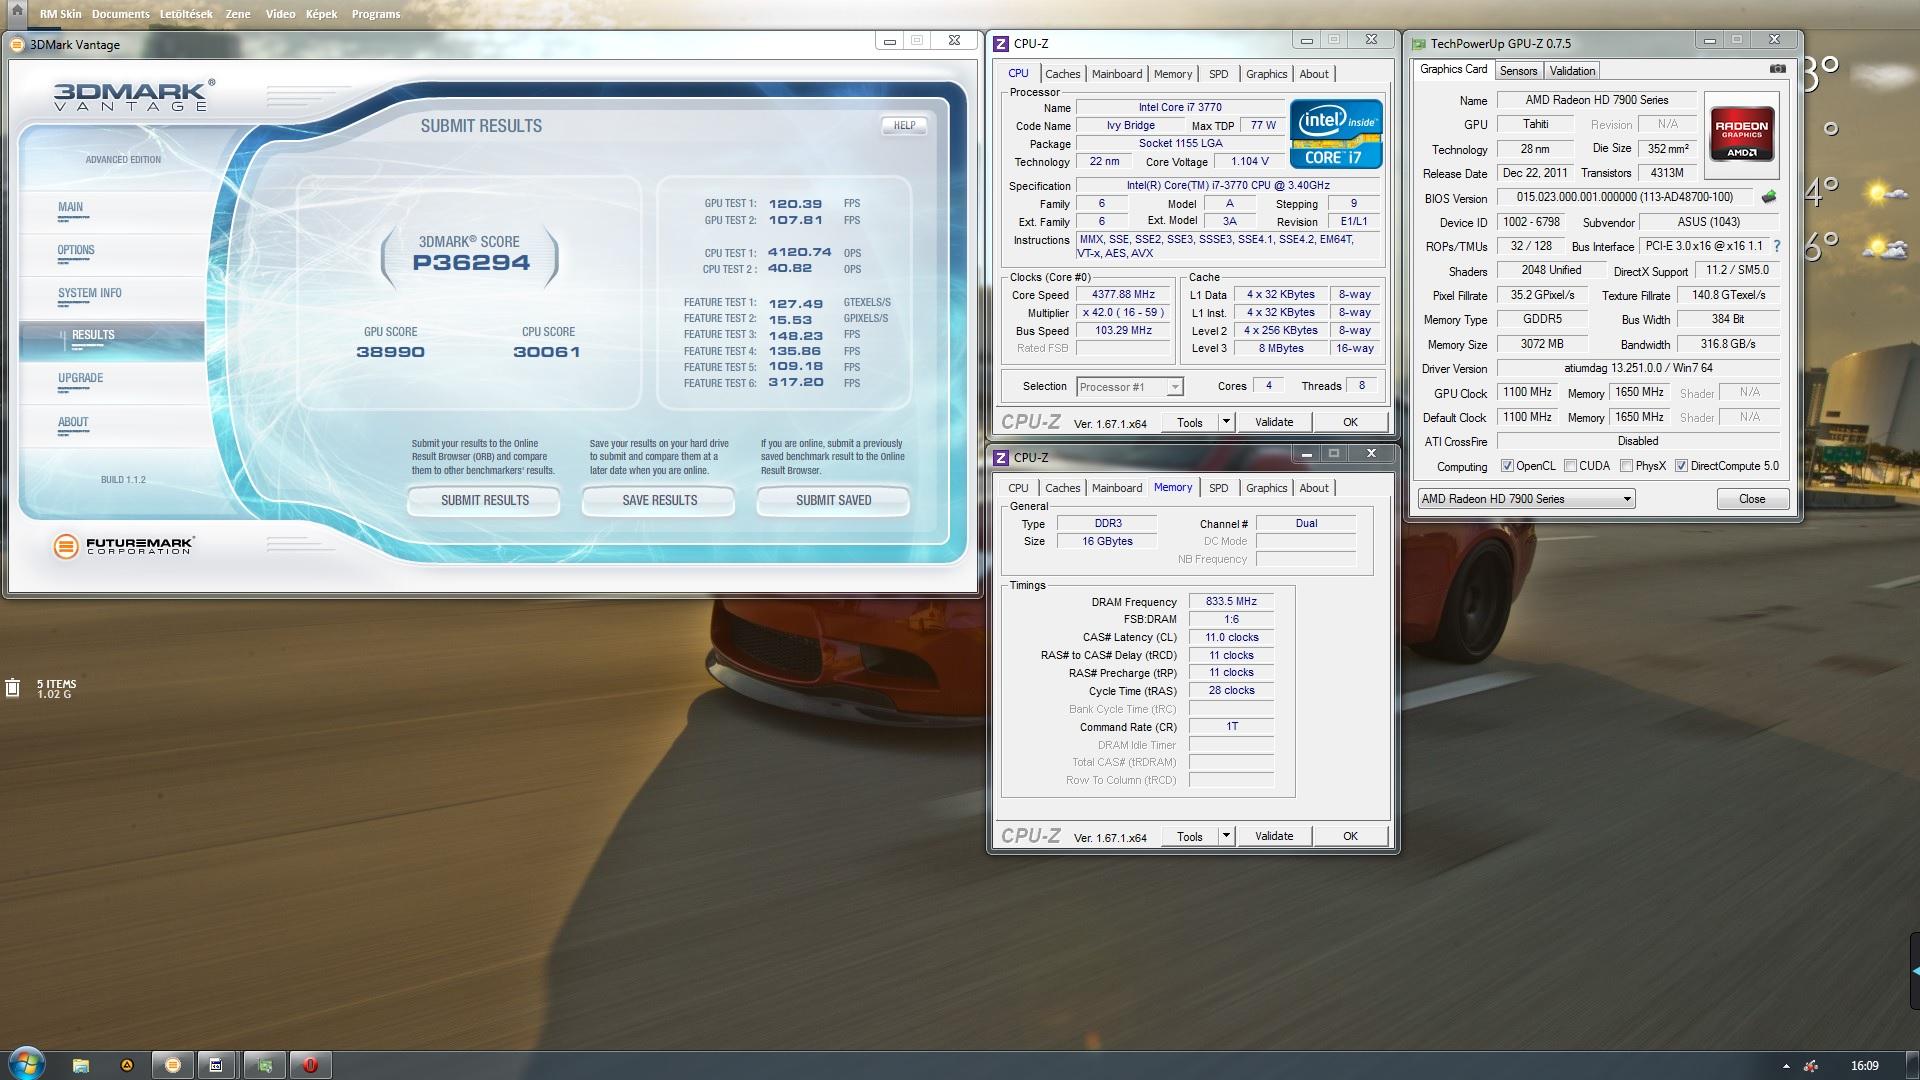Click the Radeon Graphics logo in GPU-Z

pos(1741,136)
